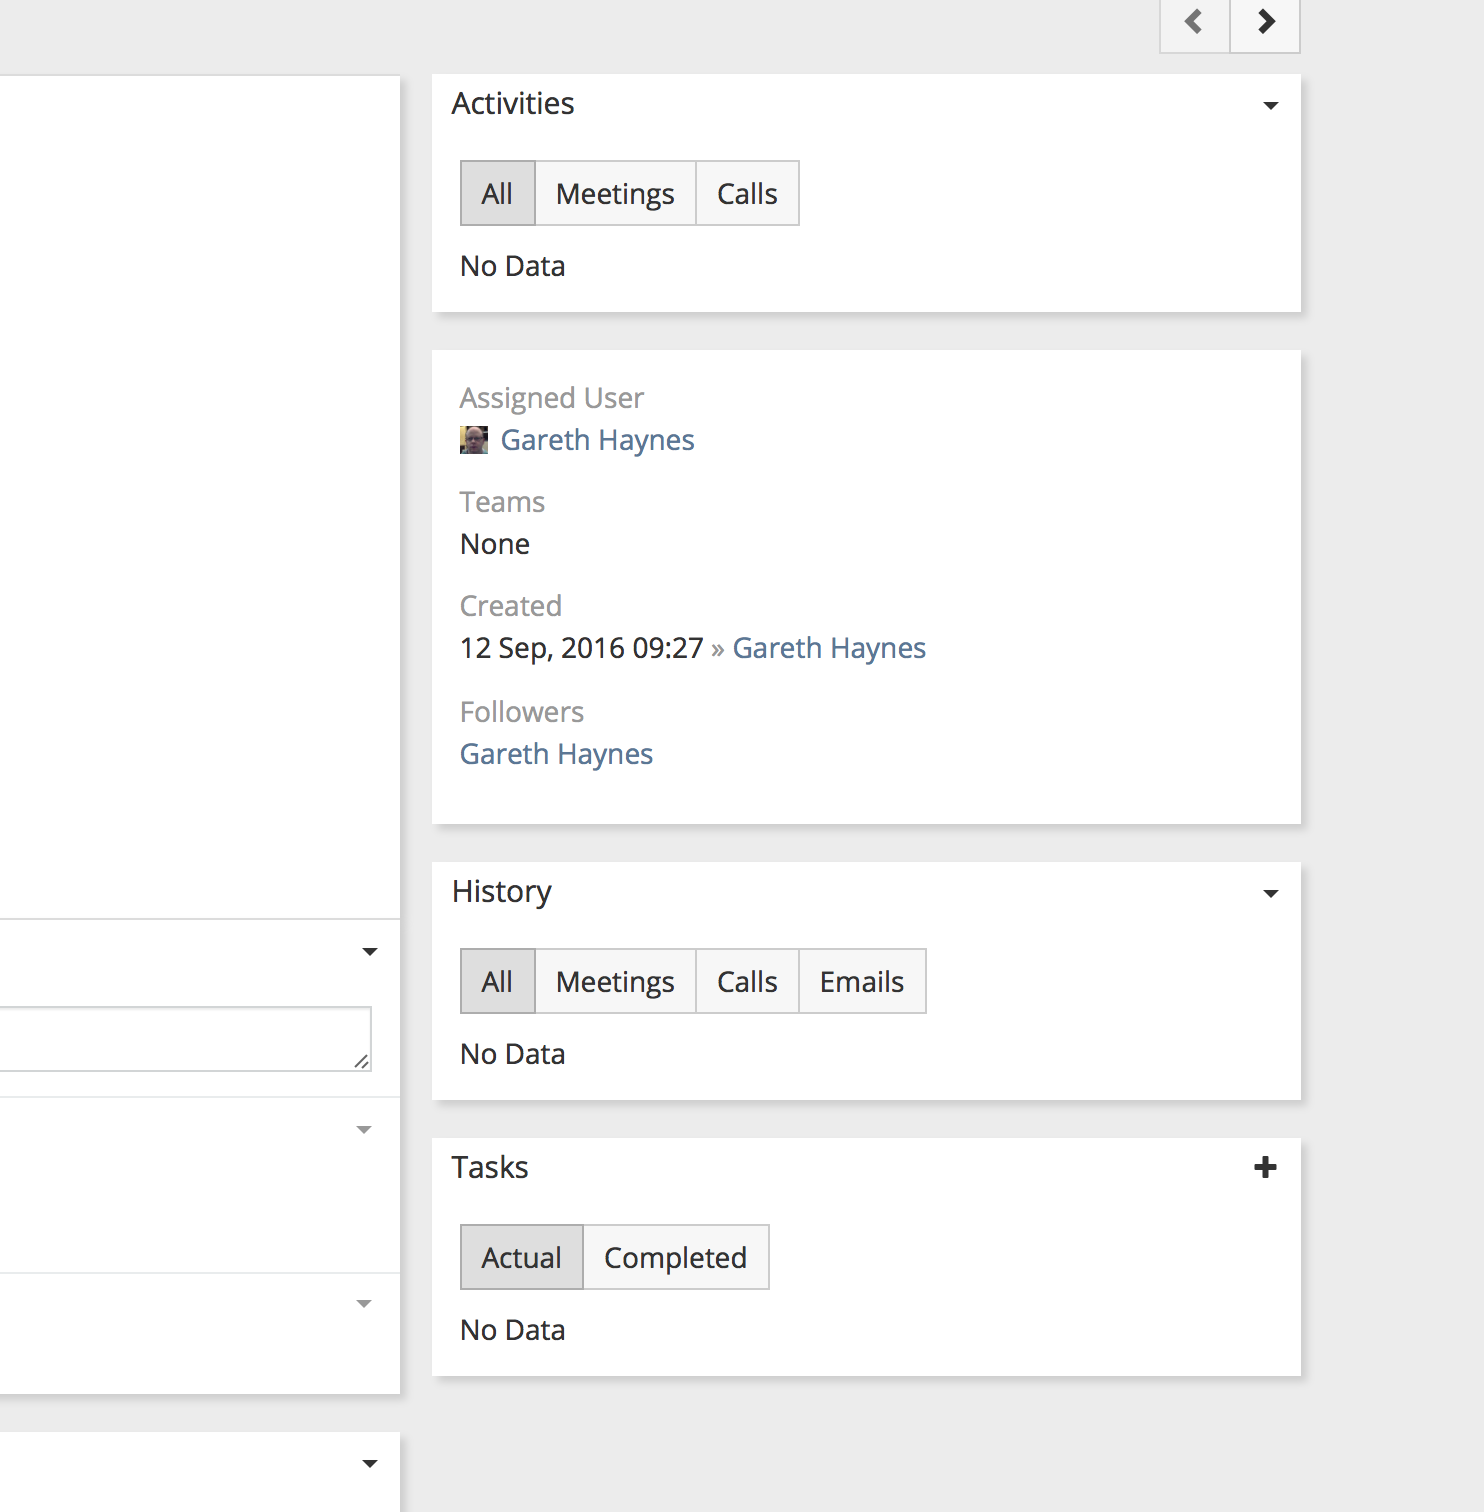Show only Calls in Activities
This screenshot has width=1484, height=1512.
coord(747,194)
